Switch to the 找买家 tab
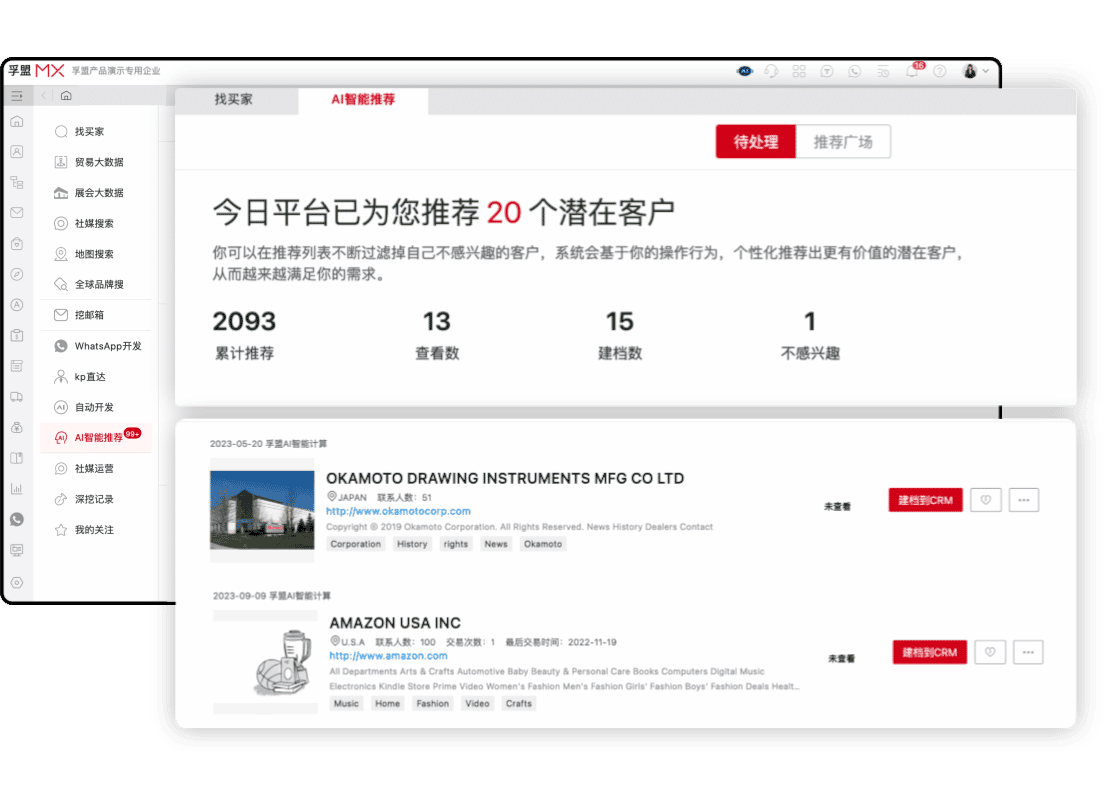This screenshot has width=1119, height=790. pos(236,100)
